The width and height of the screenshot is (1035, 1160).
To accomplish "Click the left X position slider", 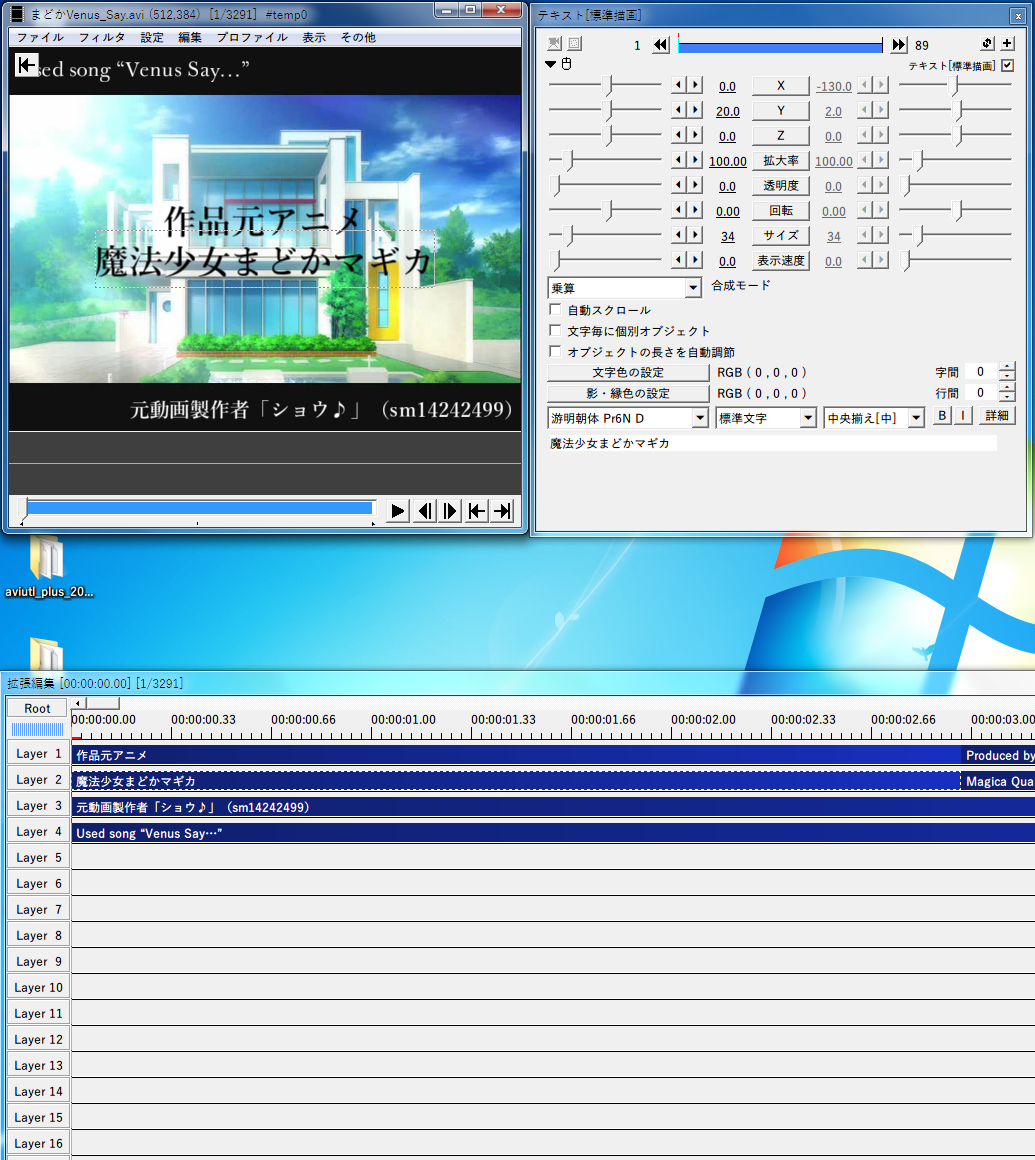I will (605, 86).
